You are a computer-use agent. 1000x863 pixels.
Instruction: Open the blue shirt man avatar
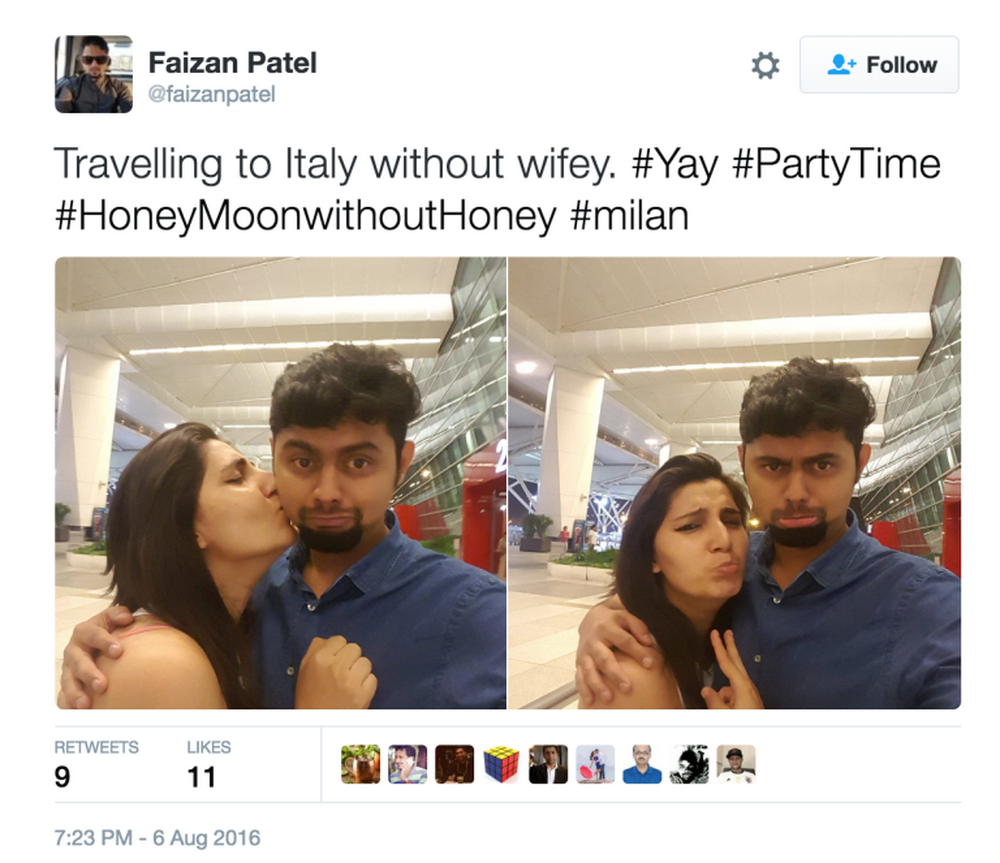tap(642, 764)
